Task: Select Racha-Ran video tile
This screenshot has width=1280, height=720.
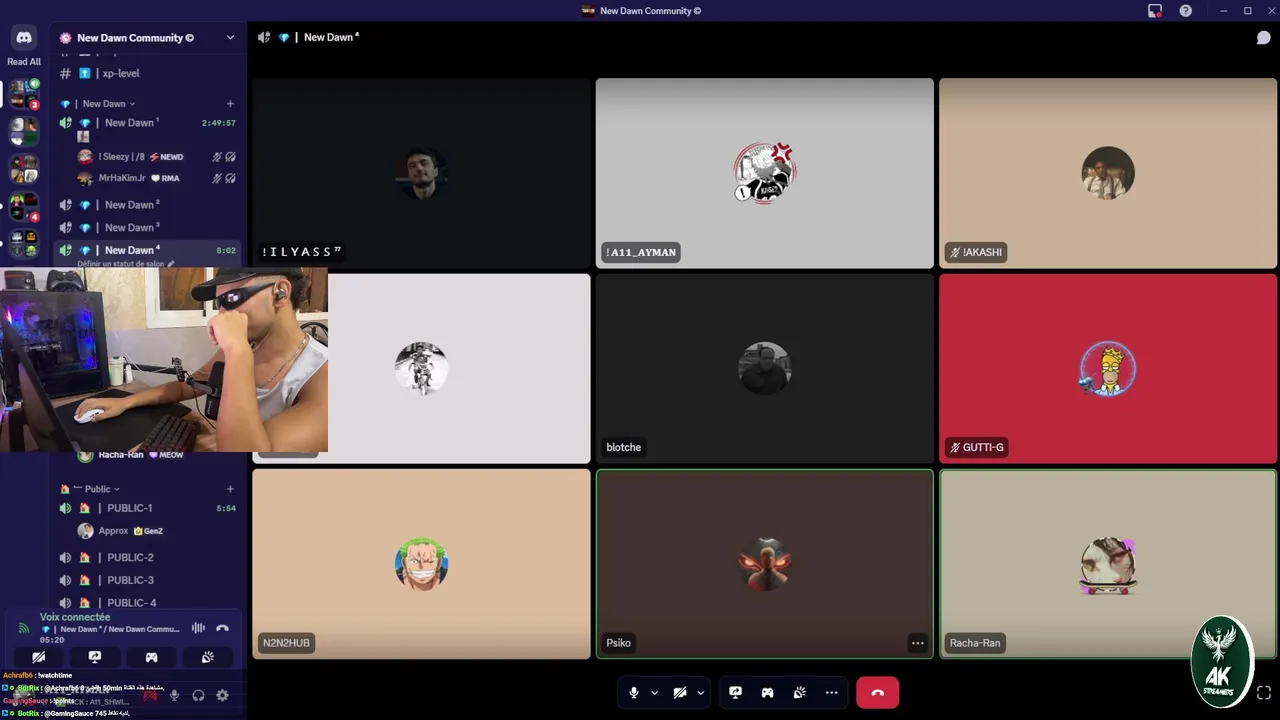Action: click(x=1108, y=564)
